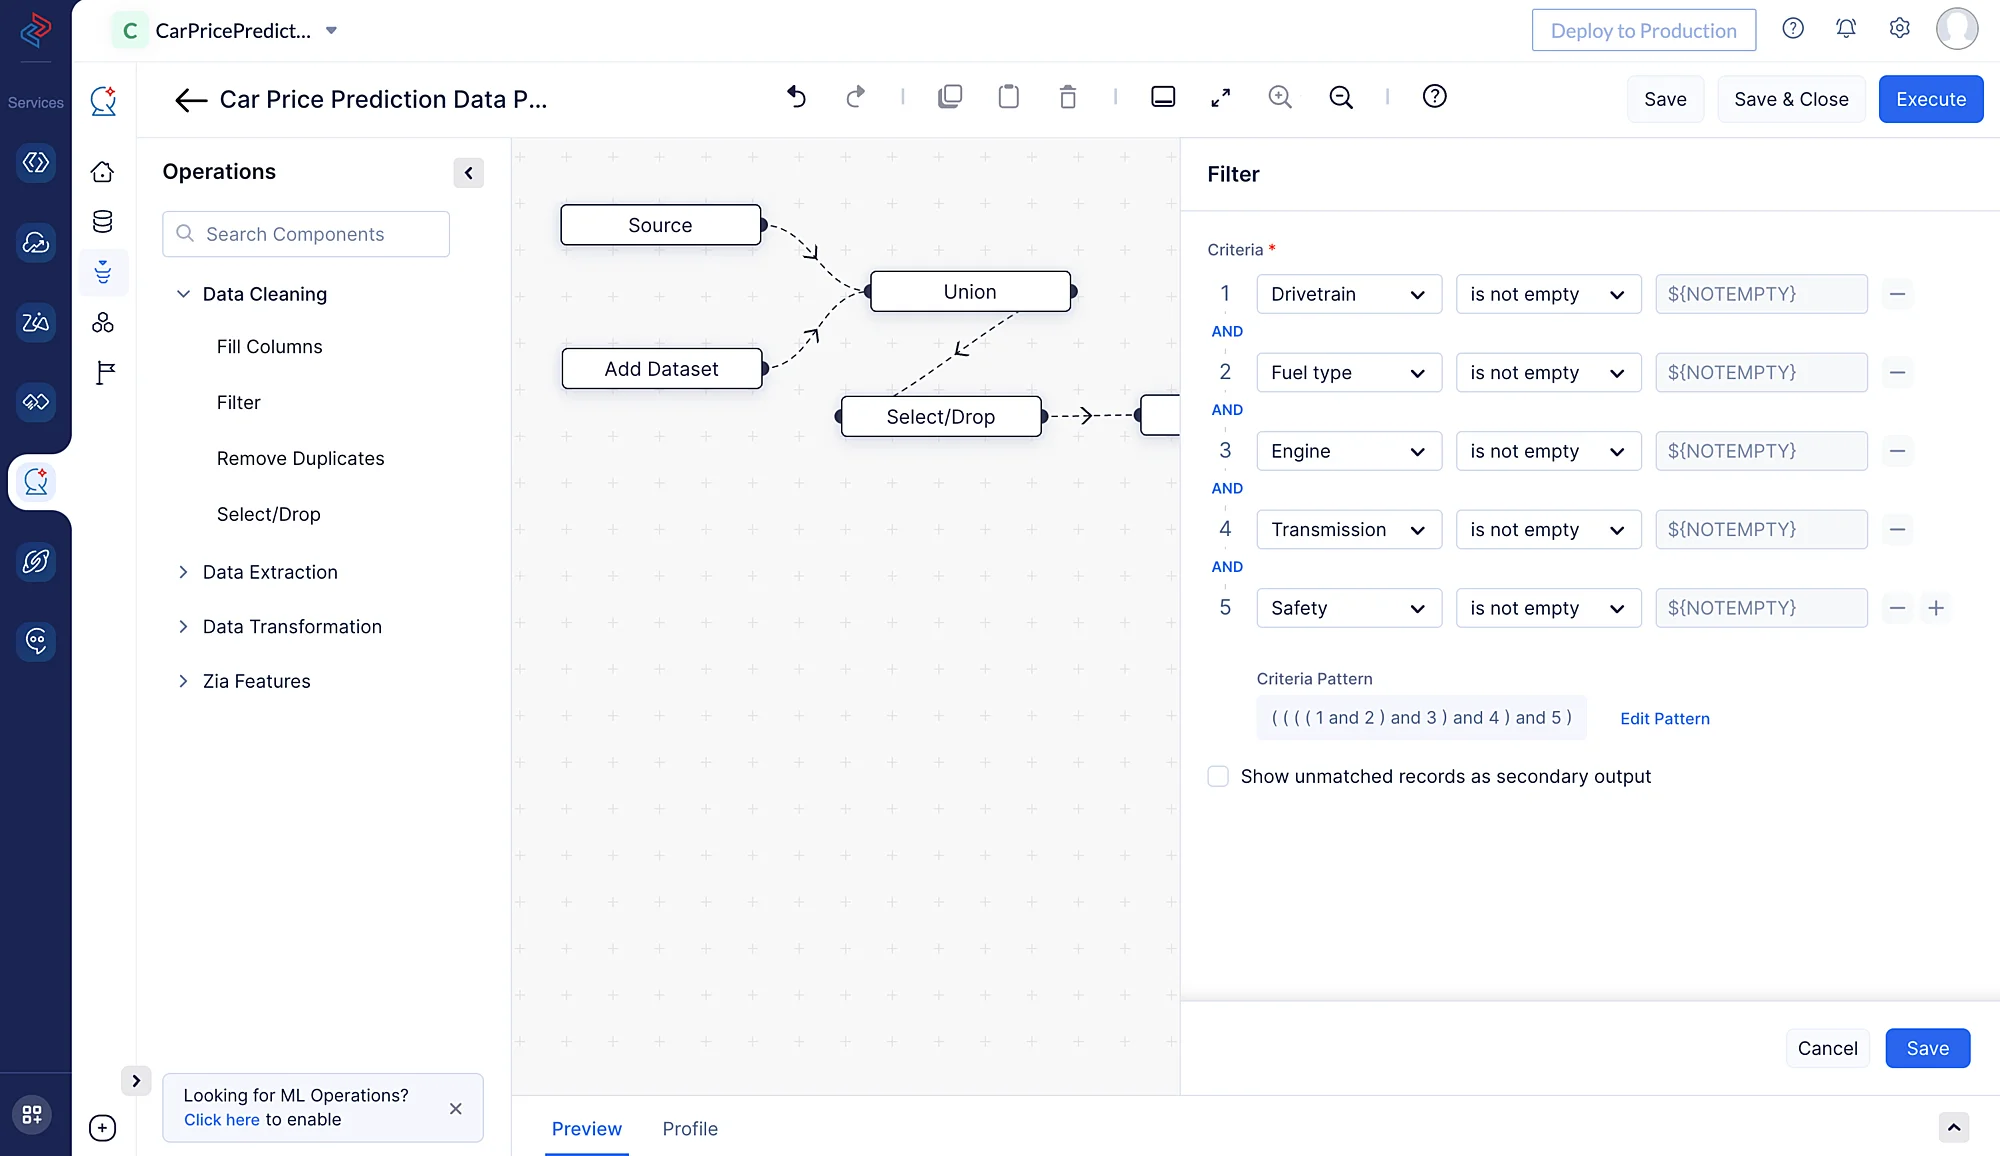This screenshot has width=2000, height=1156.
Task: Click the trash delete icon in toolbar
Action: pos(1068,97)
